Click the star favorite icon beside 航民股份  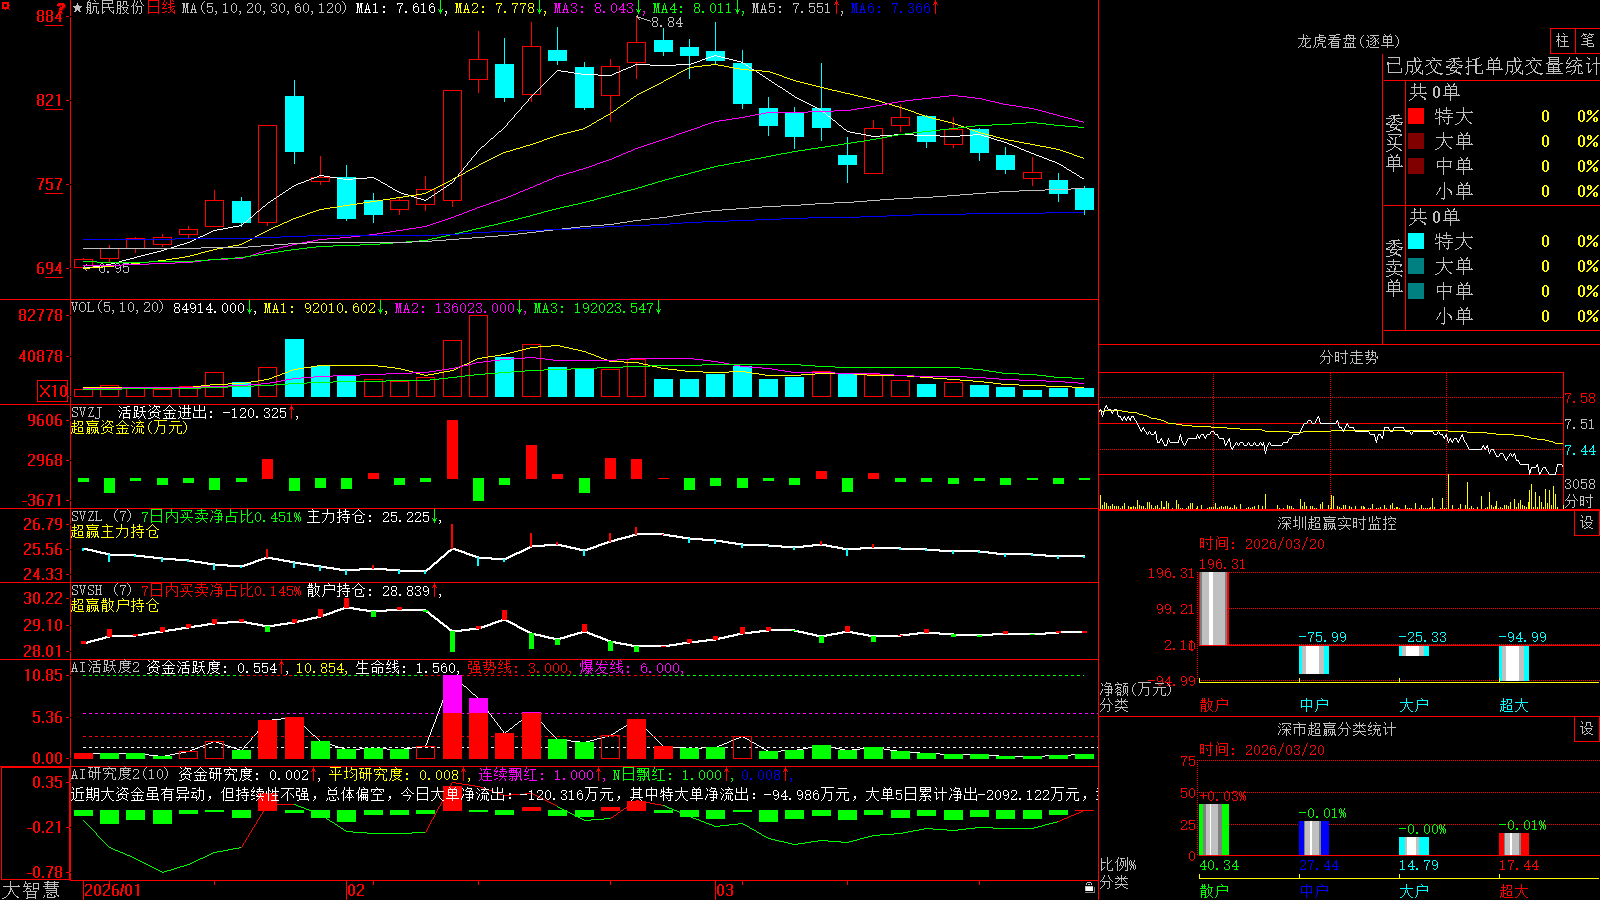point(77,8)
